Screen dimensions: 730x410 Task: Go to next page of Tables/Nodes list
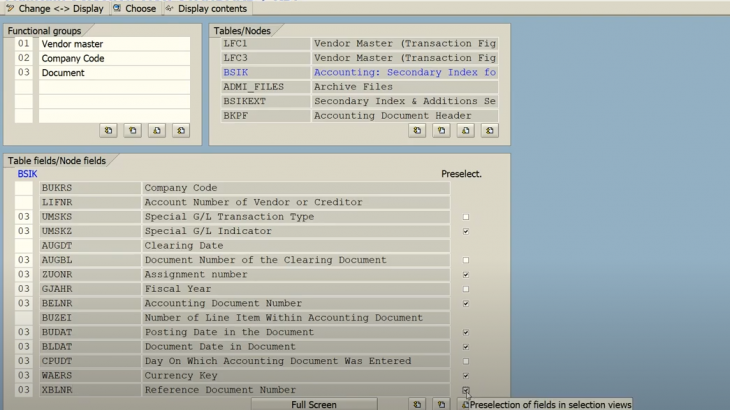pos(465,130)
